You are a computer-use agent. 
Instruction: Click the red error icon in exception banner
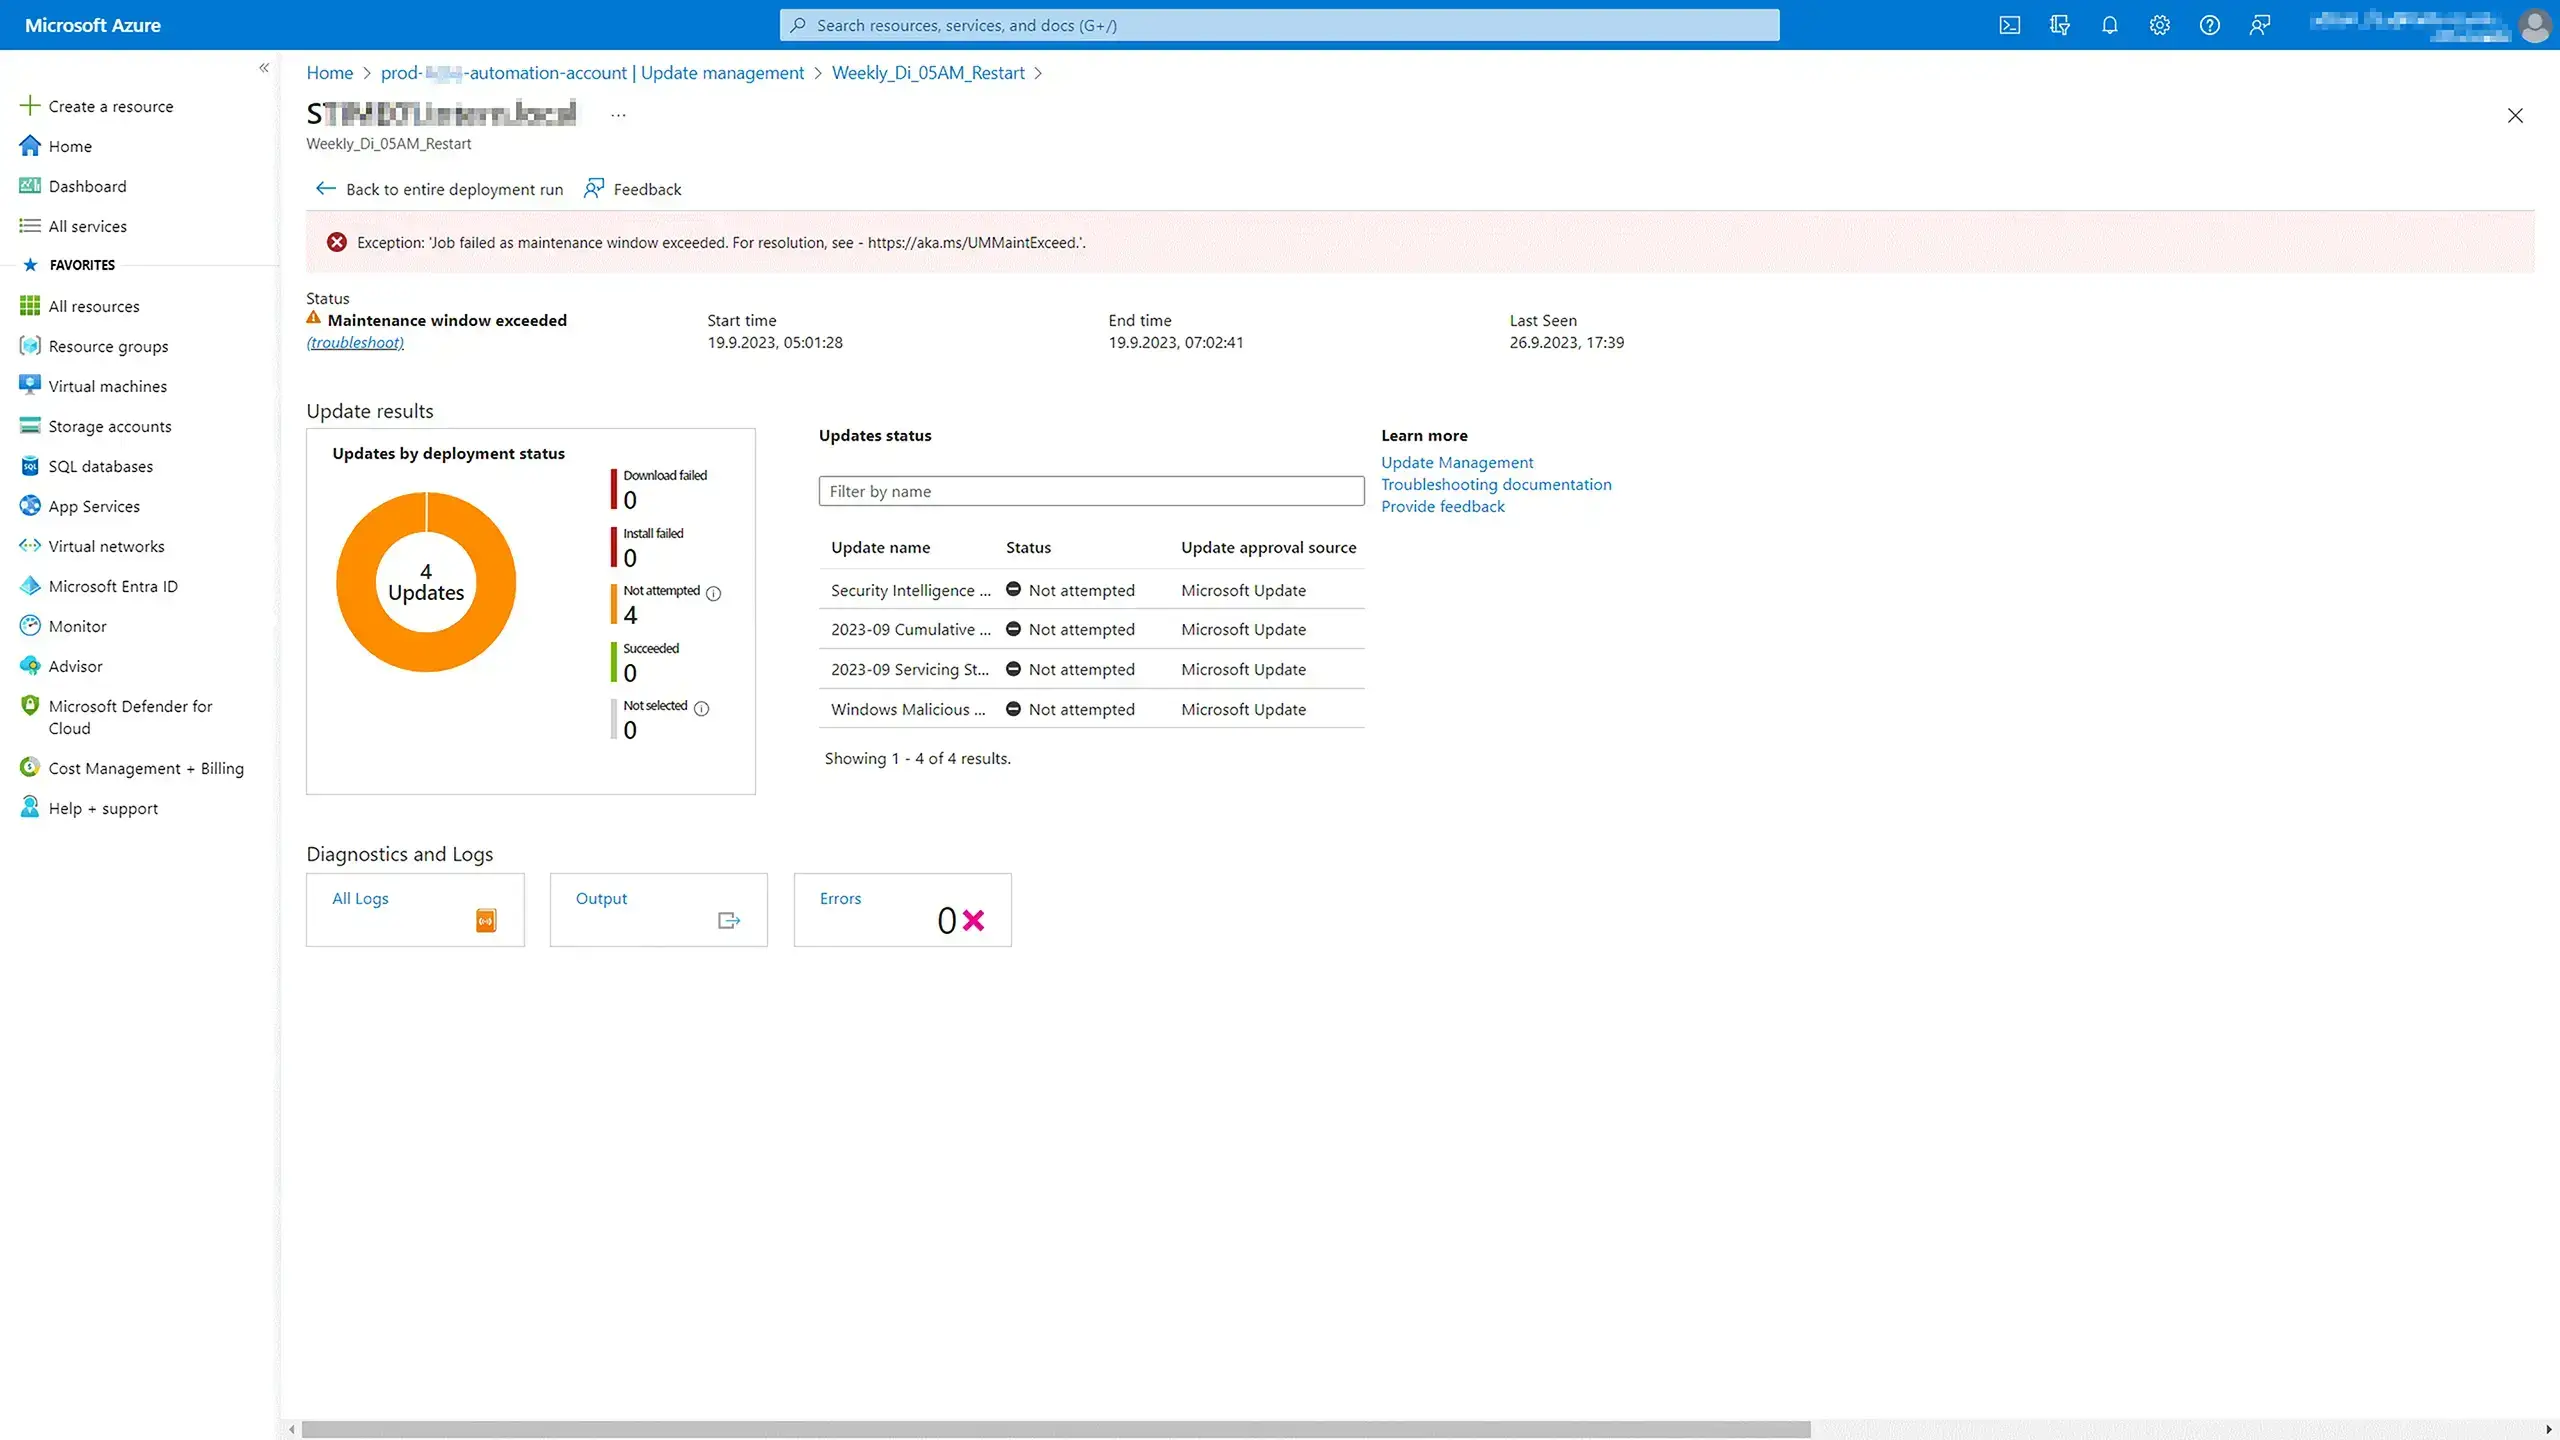click(337, 242)
